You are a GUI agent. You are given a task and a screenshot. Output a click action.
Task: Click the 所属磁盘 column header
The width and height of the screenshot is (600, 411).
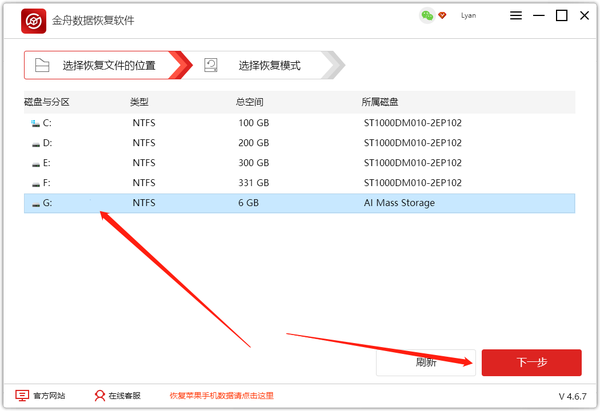(380, 102)
